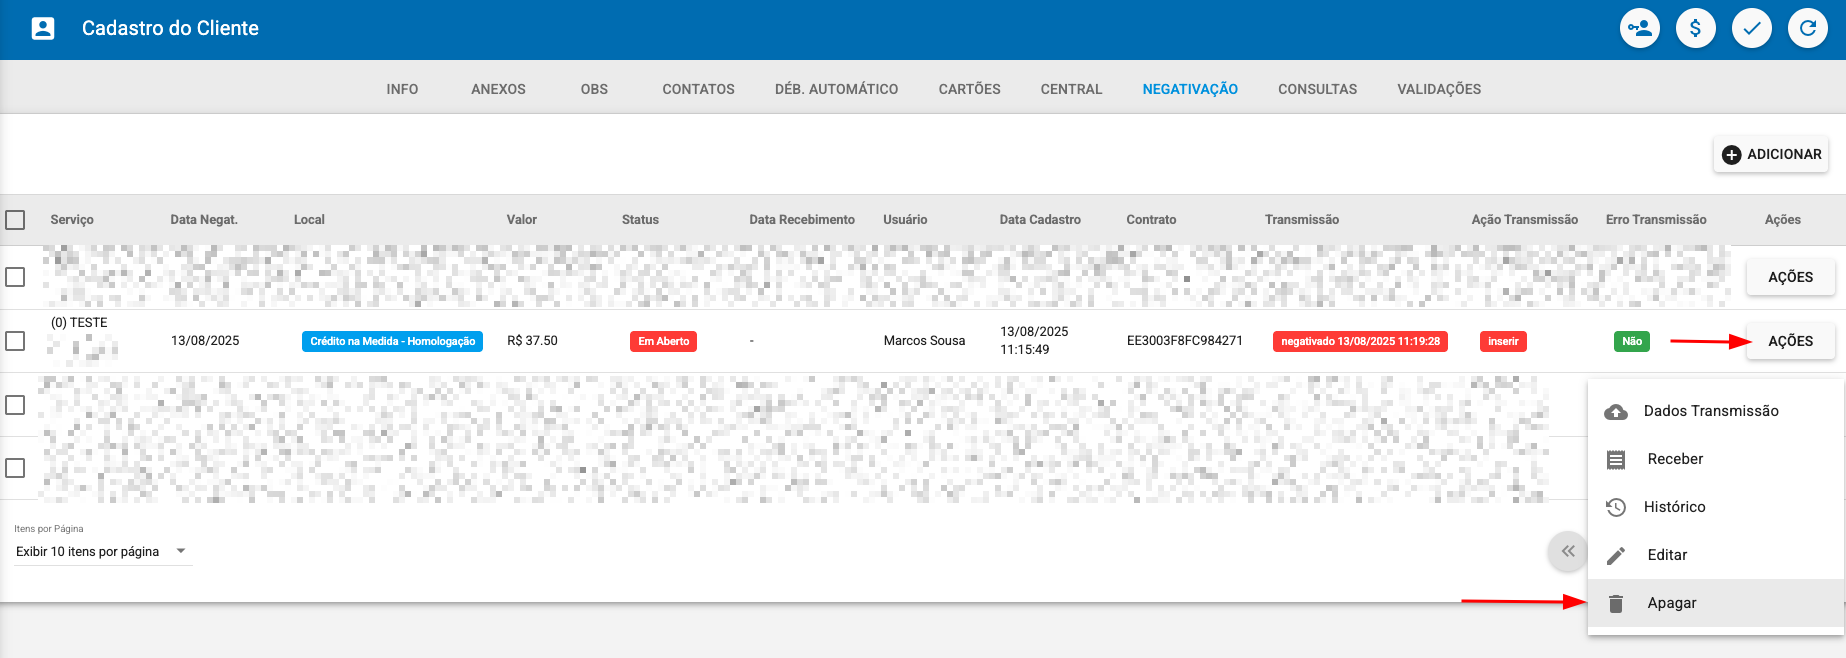The width and height of the screenshot is (1846, 658).
Task: Switch to the CONTATOS tab
Action: coord(698,89)
